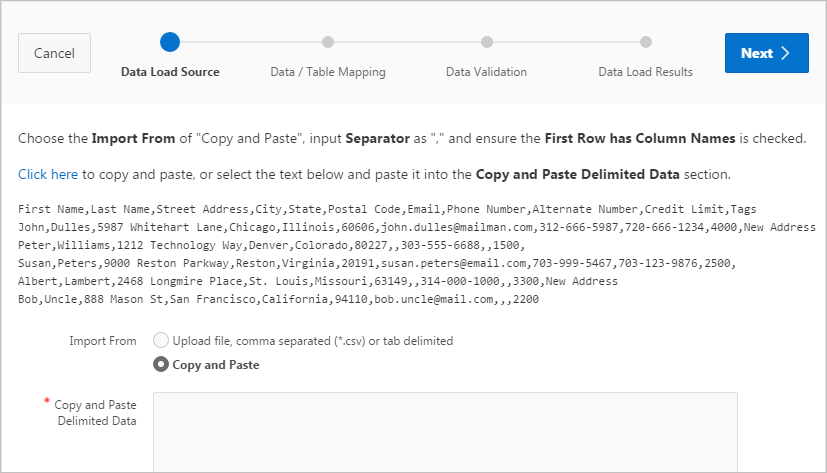Go to the Data Validation step label

tap(487, 72)
